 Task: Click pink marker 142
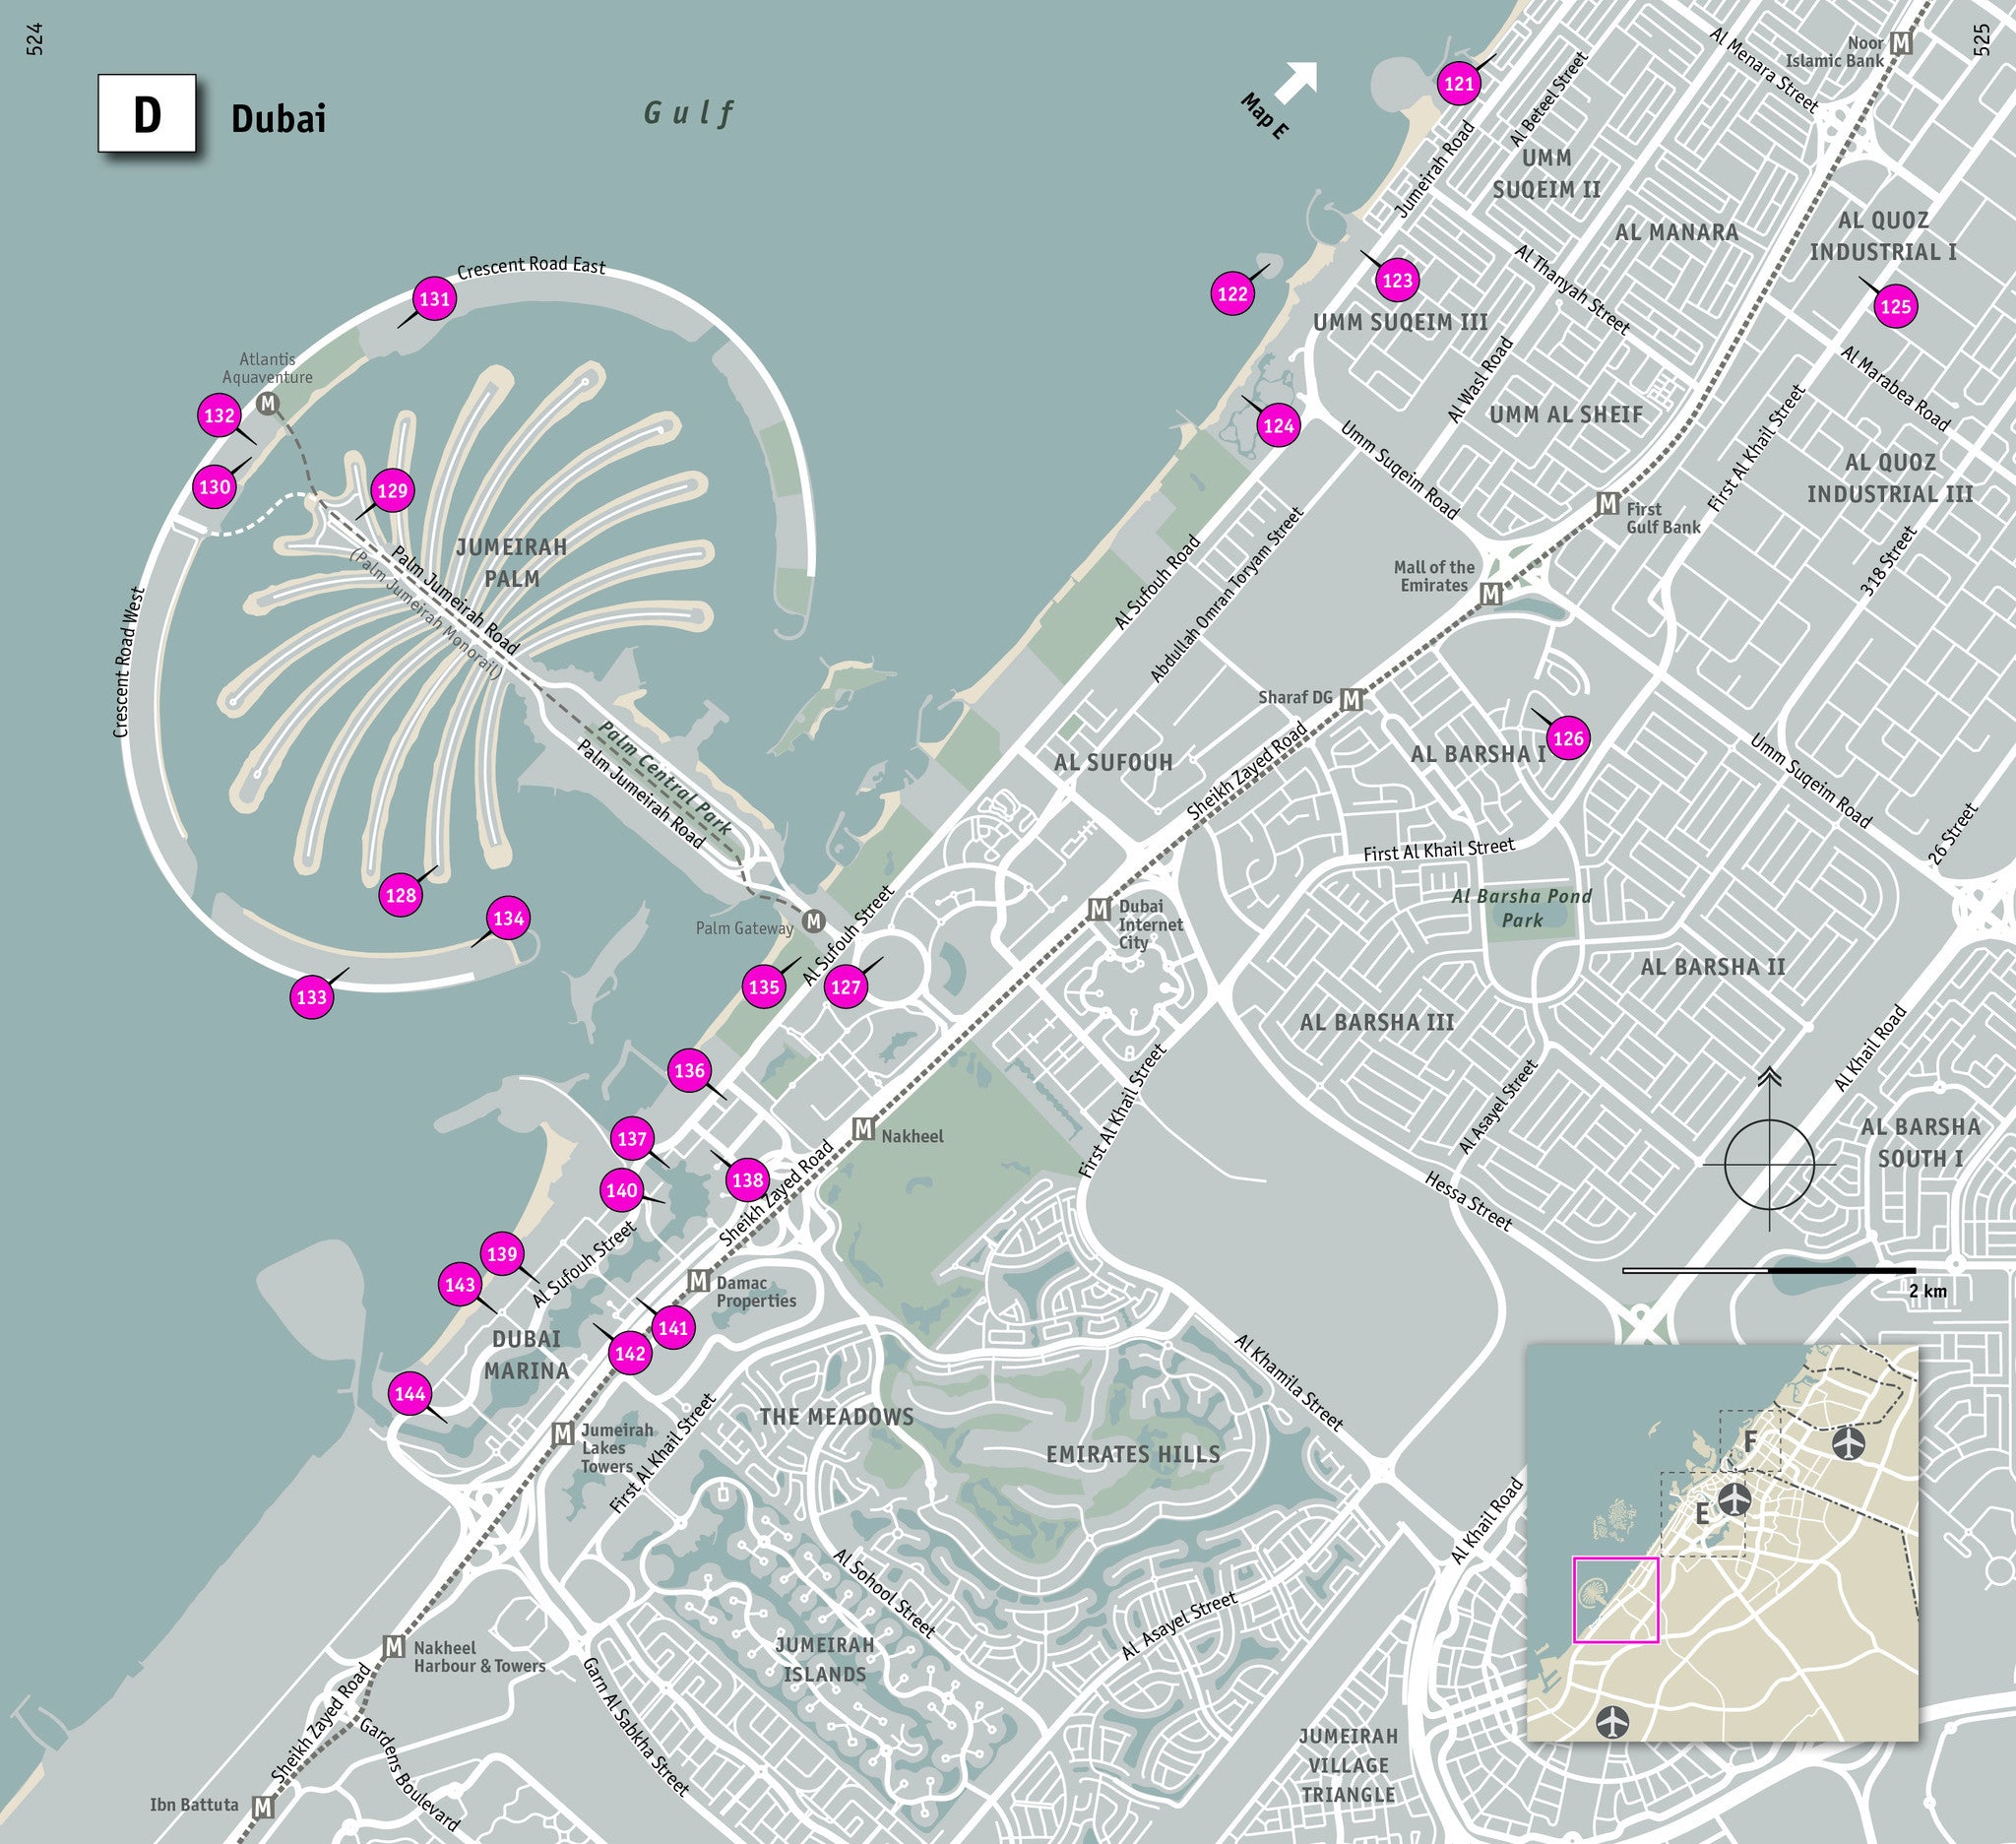coord(630,1354)
